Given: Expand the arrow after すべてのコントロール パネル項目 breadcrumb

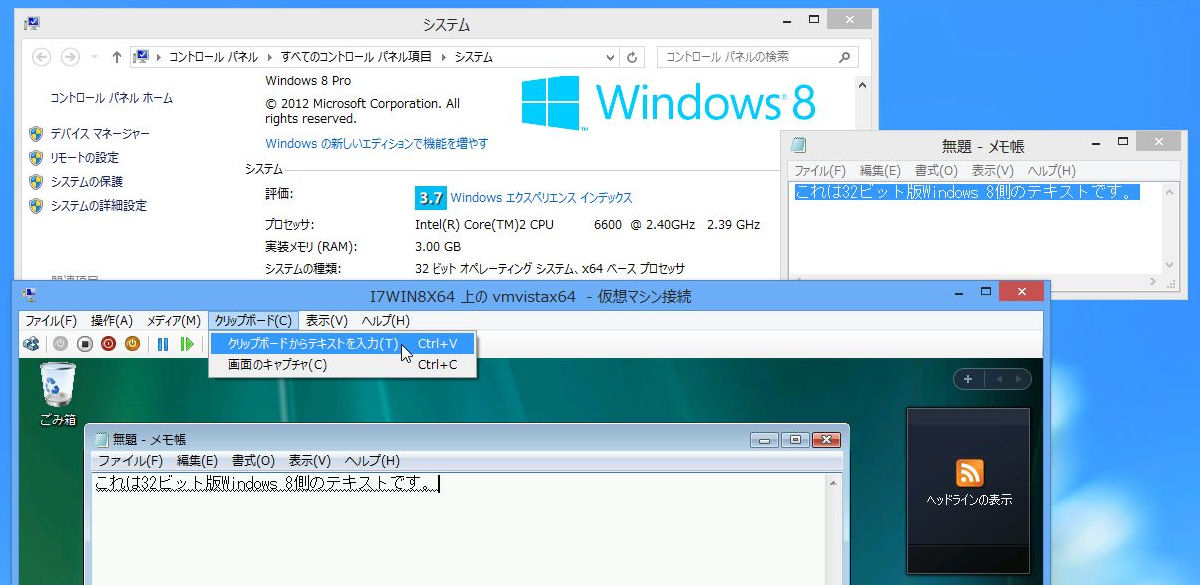Looking at the screenshot, I should [443, 57].
